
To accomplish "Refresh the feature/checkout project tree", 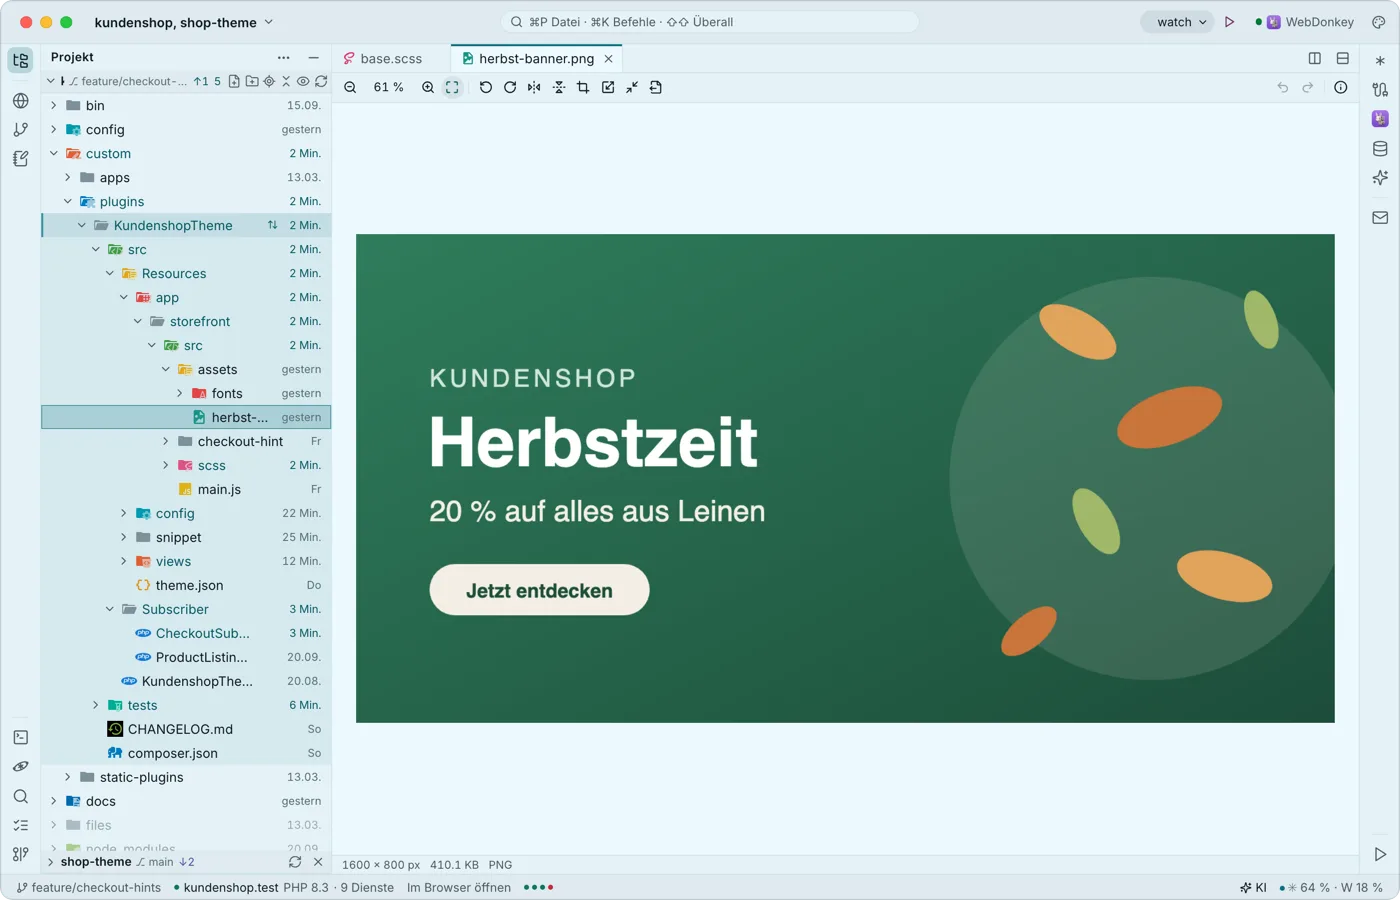I will coord(321,81).
